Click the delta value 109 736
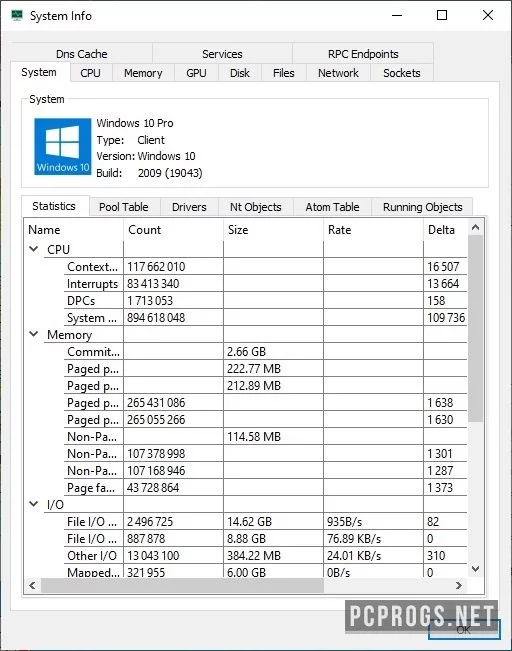 pyautogui.click(x=446, y=318)
